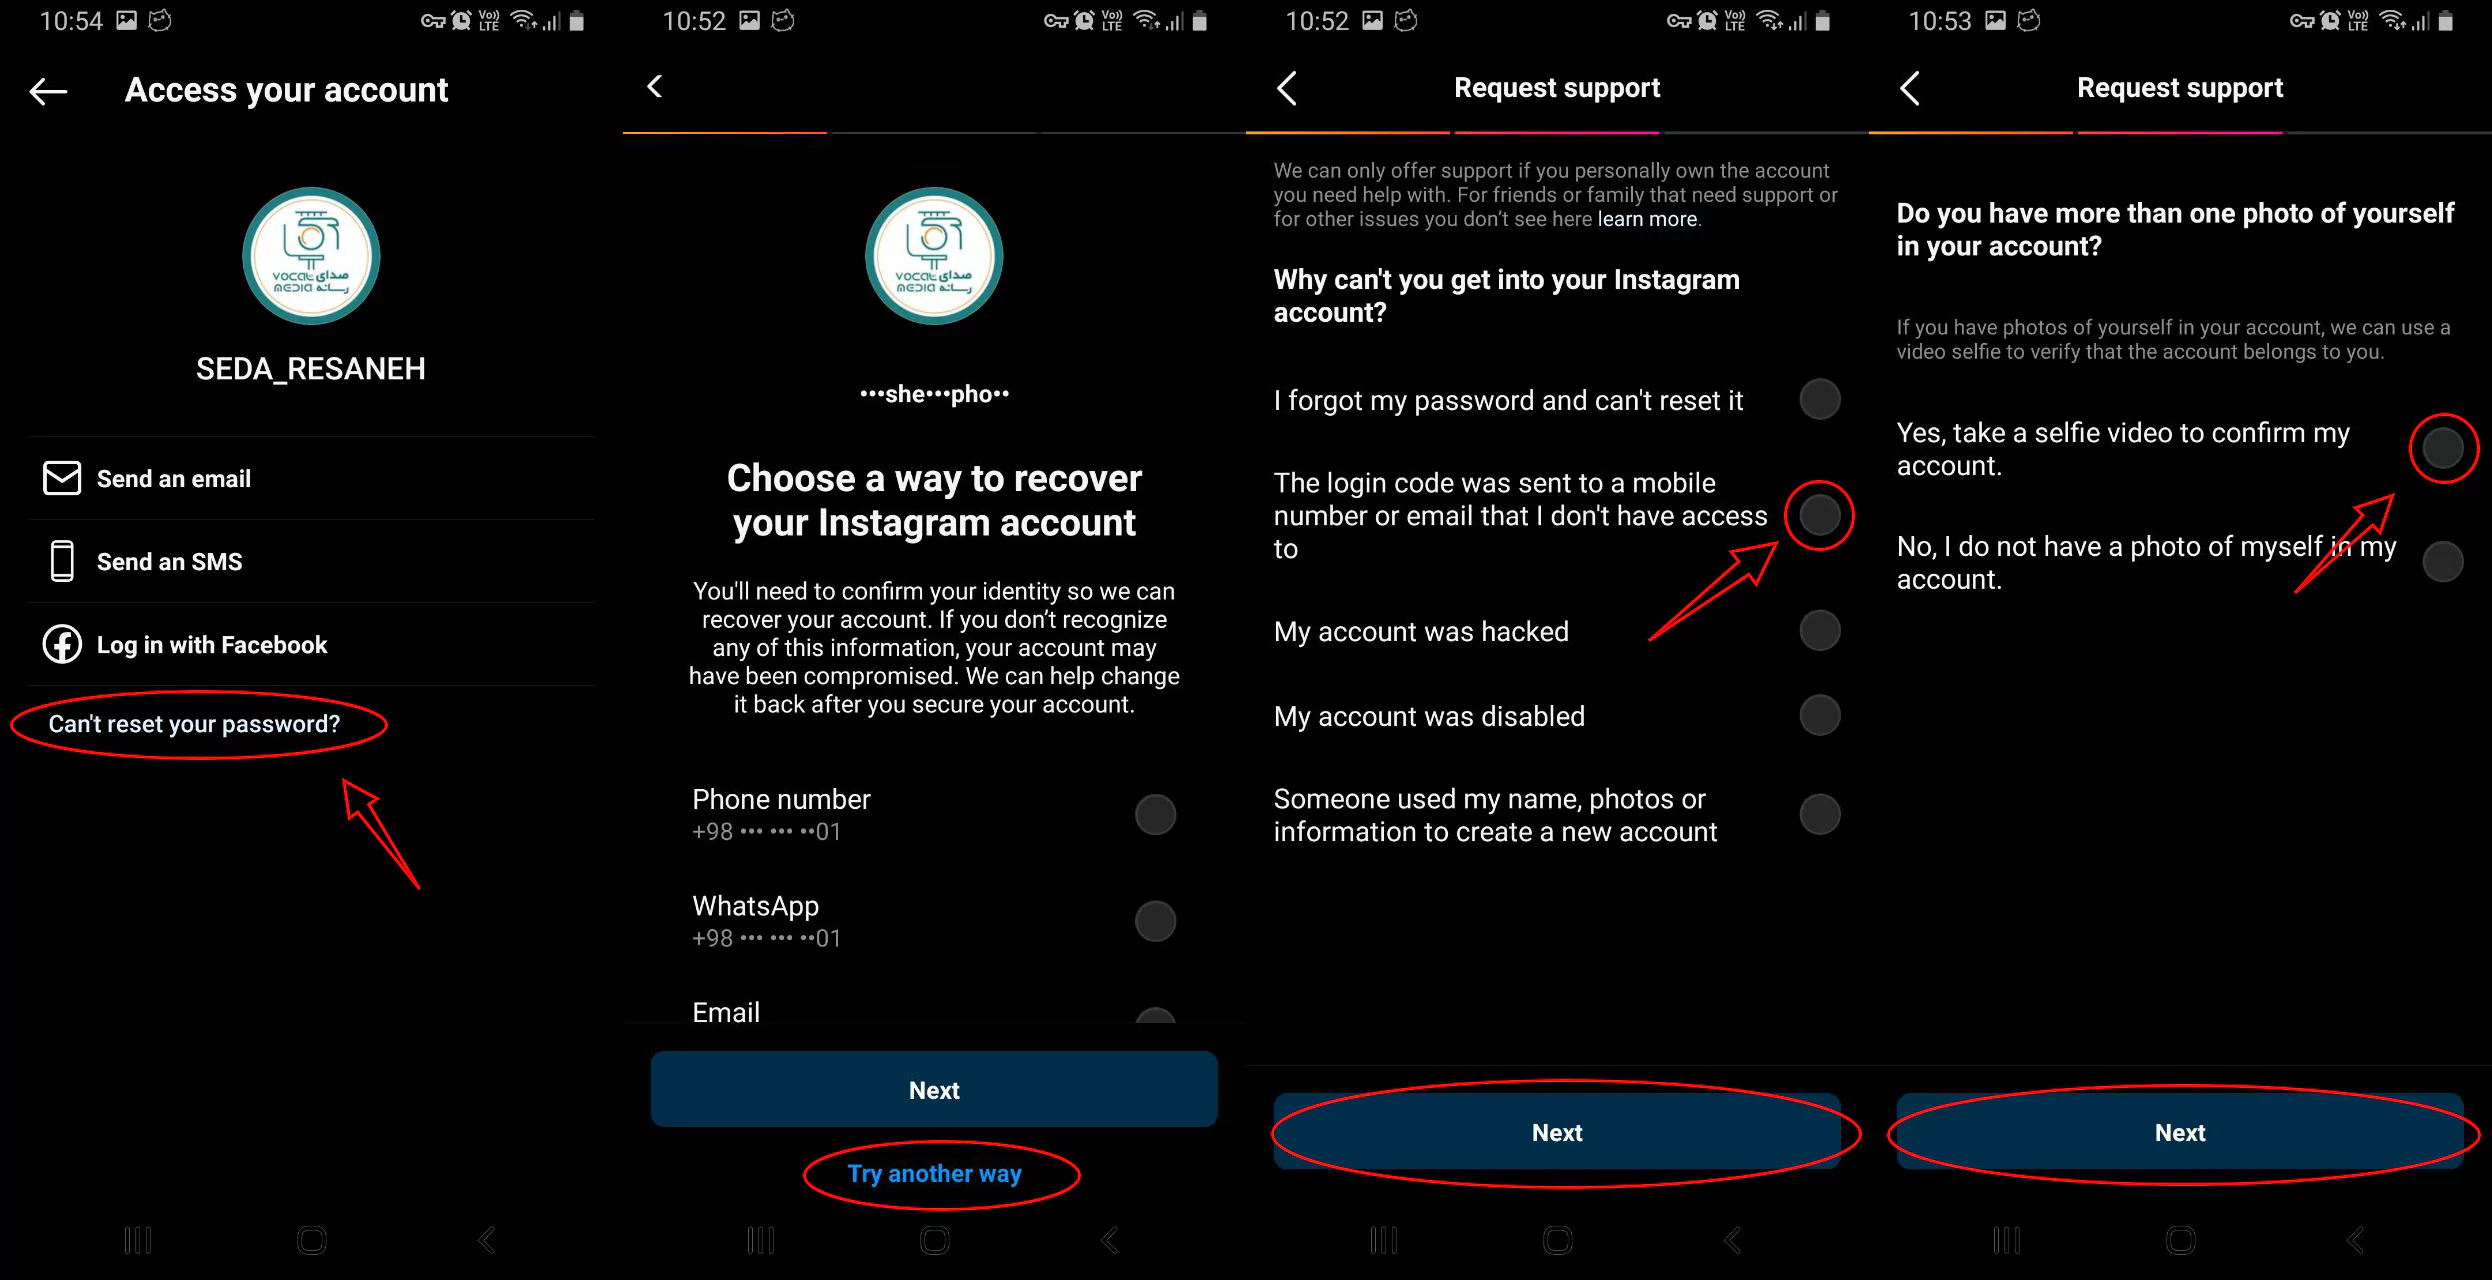Select 'Log in with Facebook' menu option
Image resolution: width=2492 pixels, height=1280 pixels.
pos(212,643)
